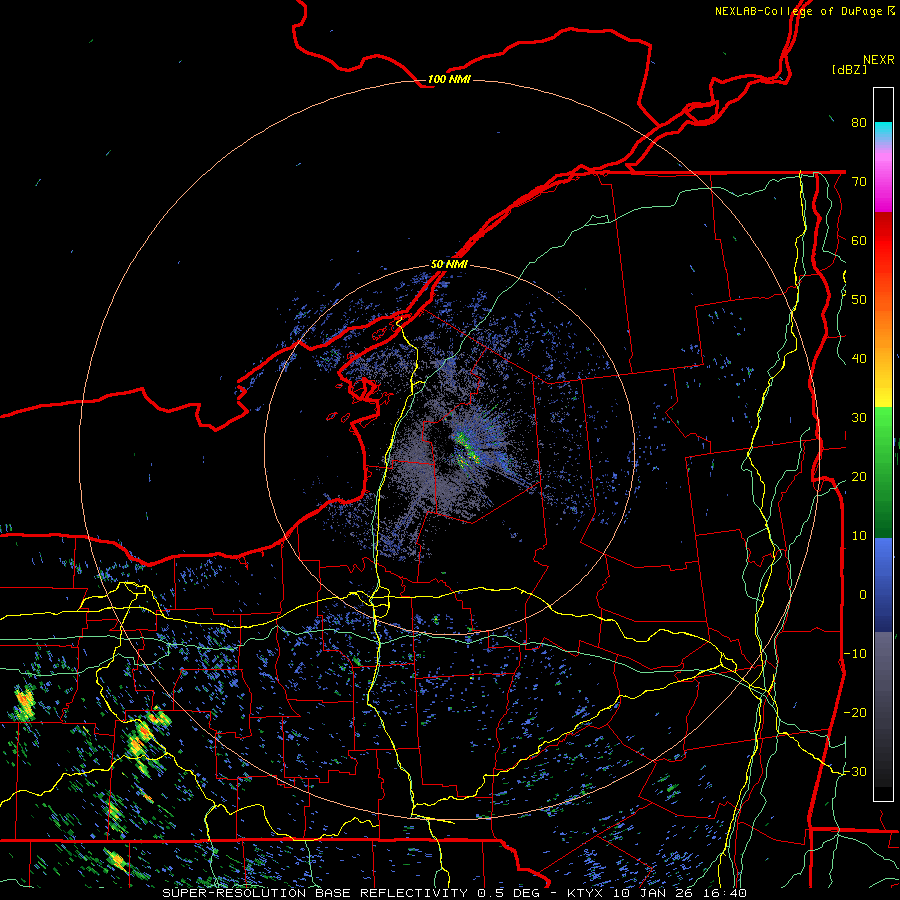Click the 100 NMI range ring label
The height and width of the screenshot is (900, 900).
pyautogui.click(x=449, y=79)
